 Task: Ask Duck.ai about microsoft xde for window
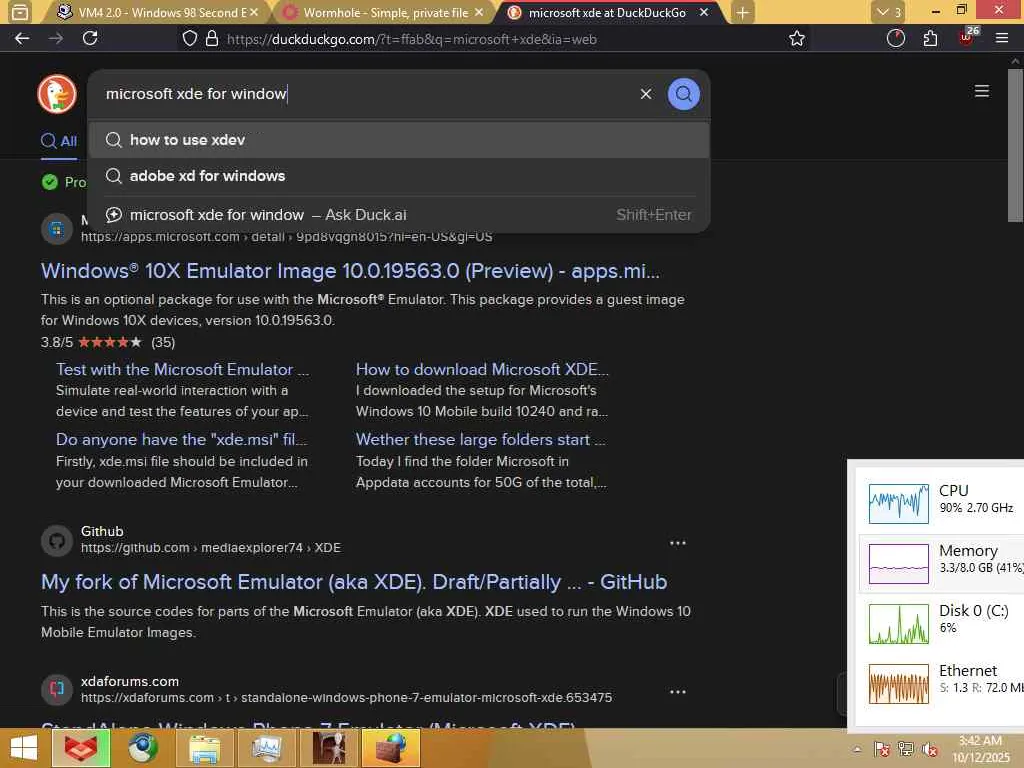pyautogui.click(x=399, y=215)
